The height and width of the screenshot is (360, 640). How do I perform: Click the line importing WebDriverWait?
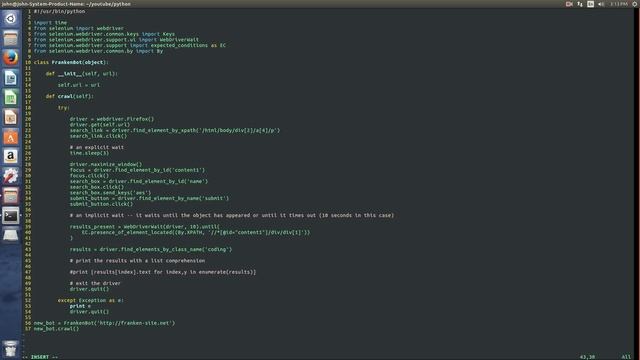[x=116, y=40]
